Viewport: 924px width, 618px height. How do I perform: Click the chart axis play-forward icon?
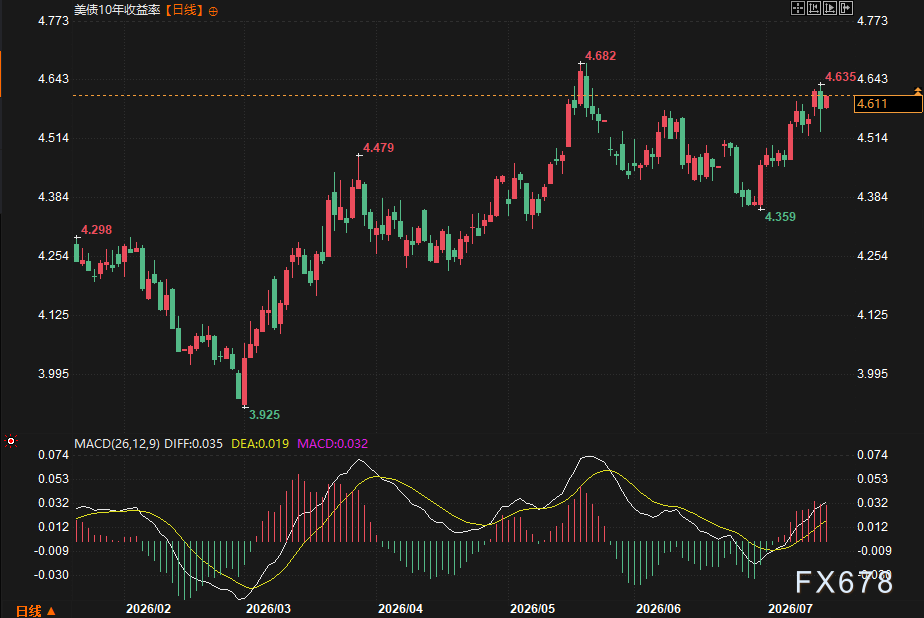830,8
